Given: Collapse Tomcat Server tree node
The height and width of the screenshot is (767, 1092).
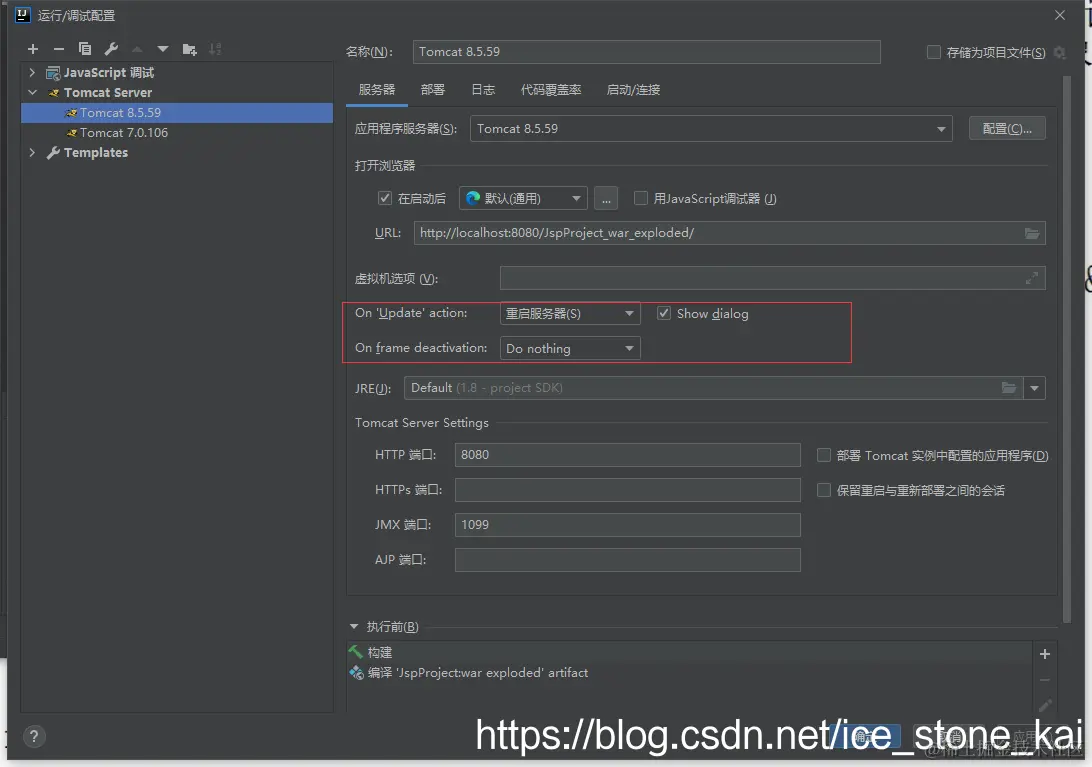Looking at the screenshot, I should point(32,93).
